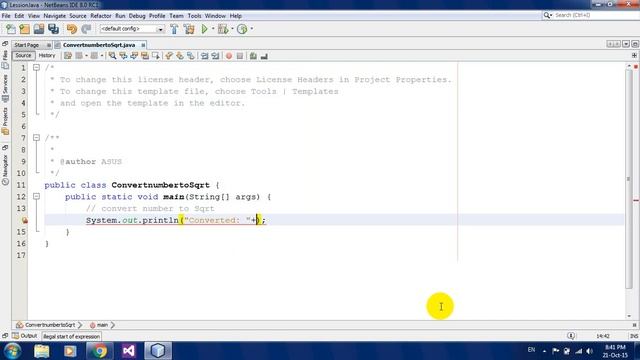Open the Run Project dropdown arrow
640x360 pixels.
pyautogui.click(x=213, y=29)
